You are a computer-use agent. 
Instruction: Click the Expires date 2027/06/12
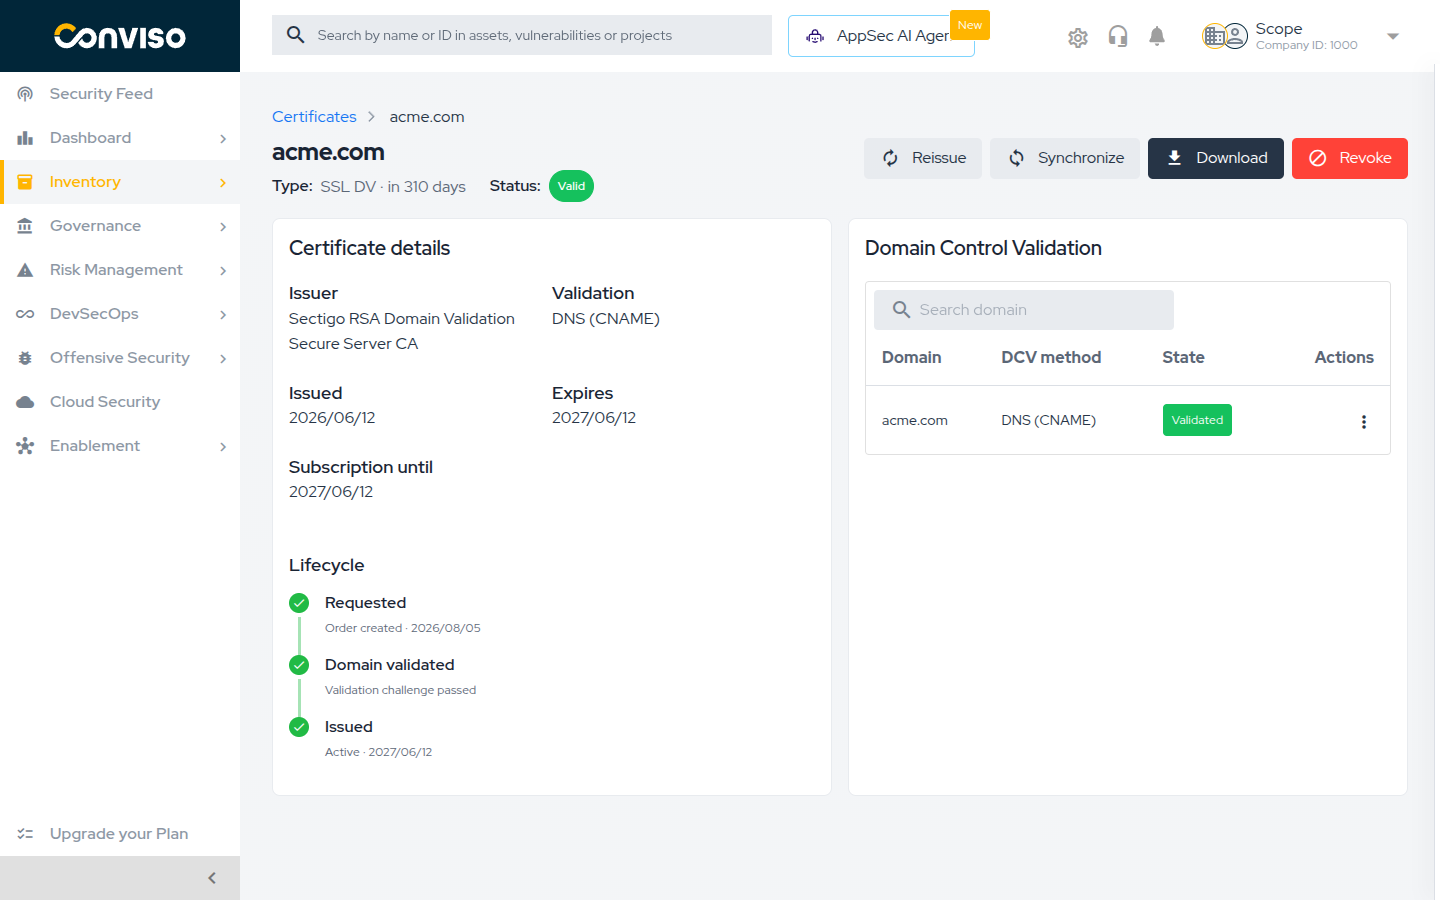(594, 418)
